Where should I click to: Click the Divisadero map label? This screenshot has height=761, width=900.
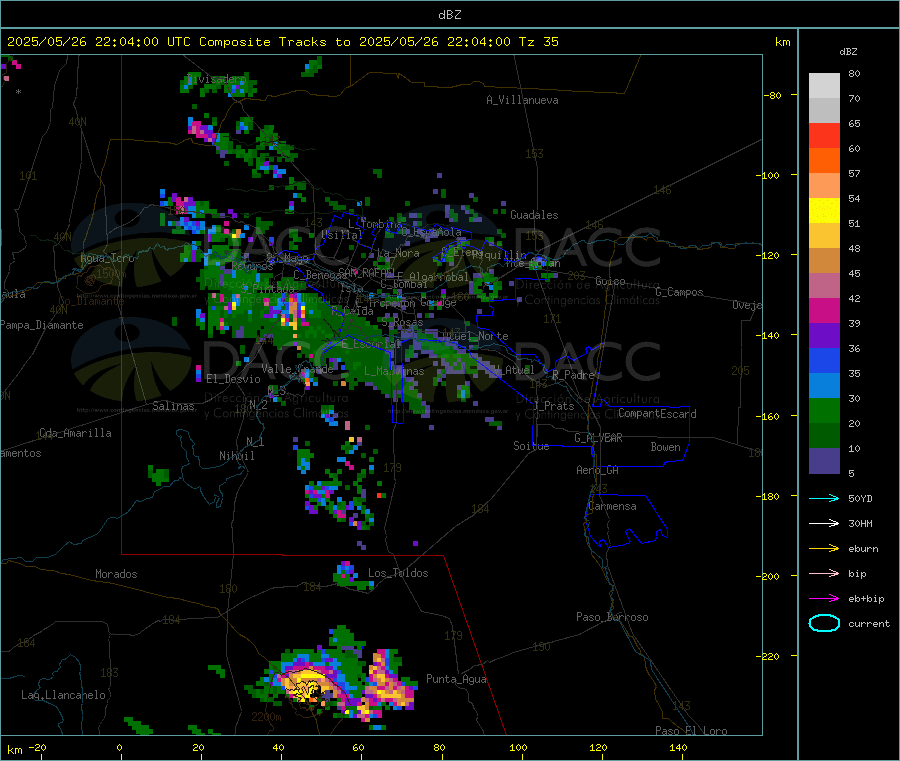[216, 79]
